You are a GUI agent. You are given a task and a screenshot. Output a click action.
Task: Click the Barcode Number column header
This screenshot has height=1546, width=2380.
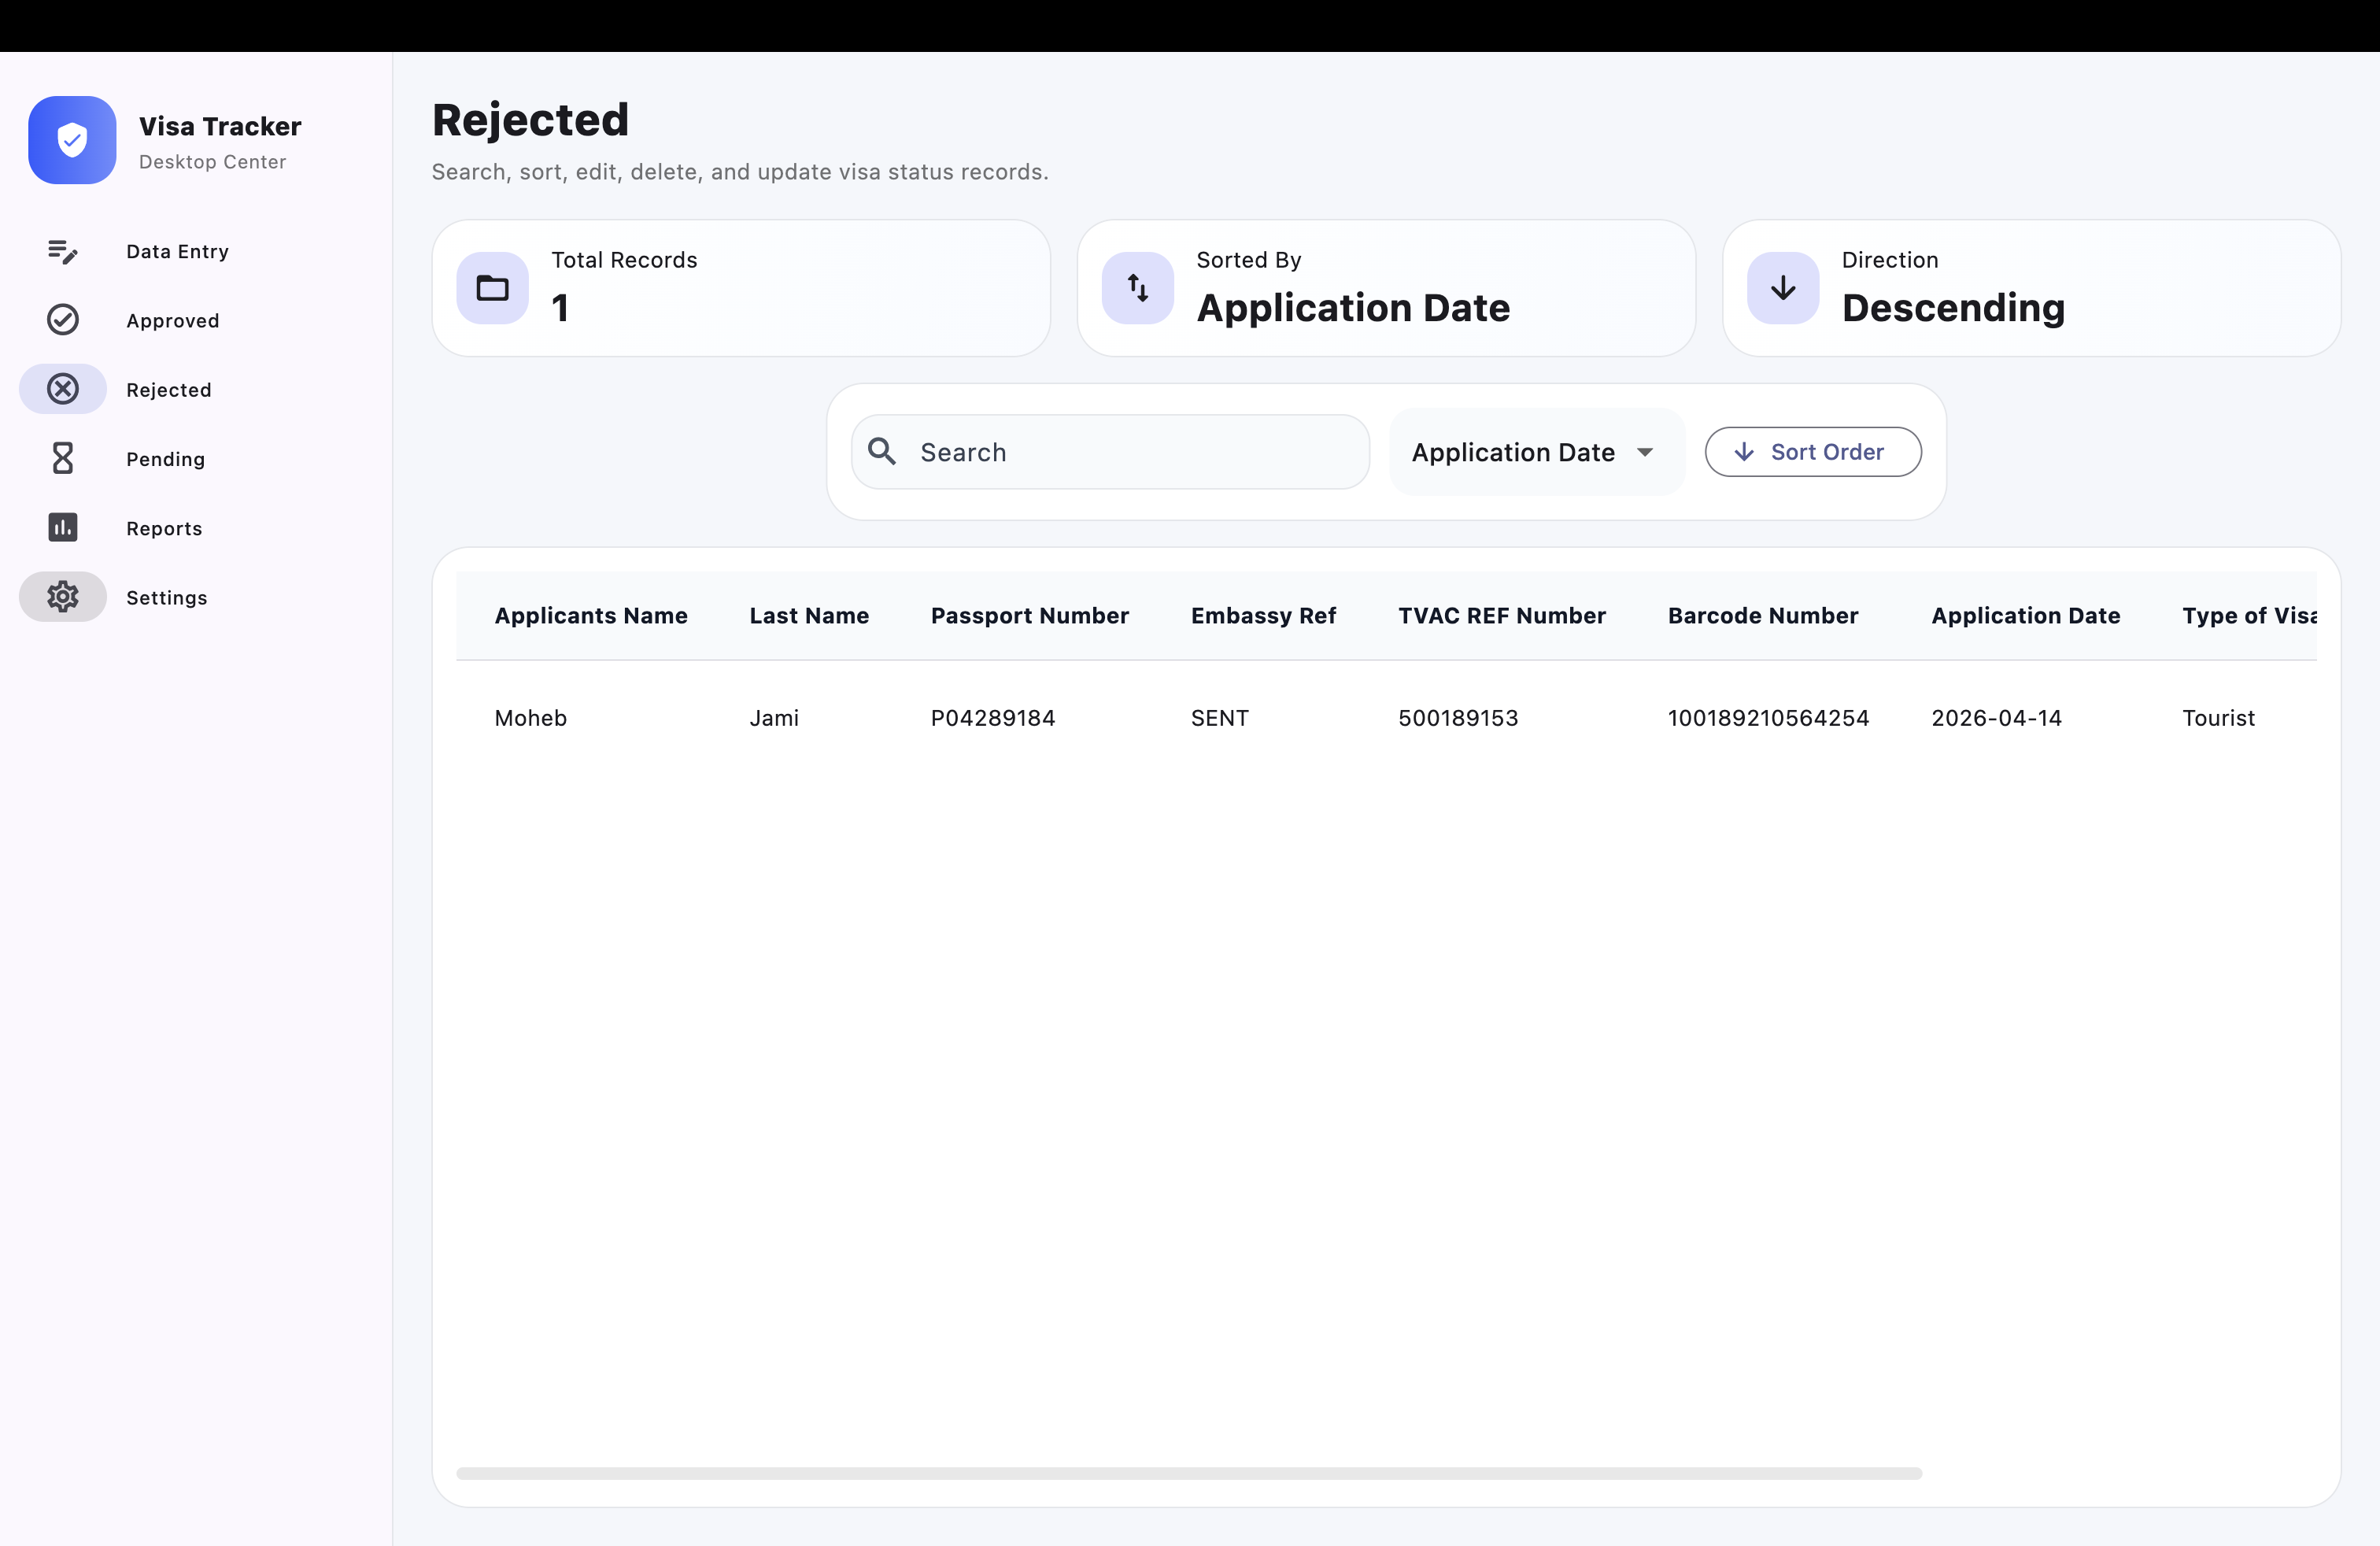click(x=1763, y=616)
